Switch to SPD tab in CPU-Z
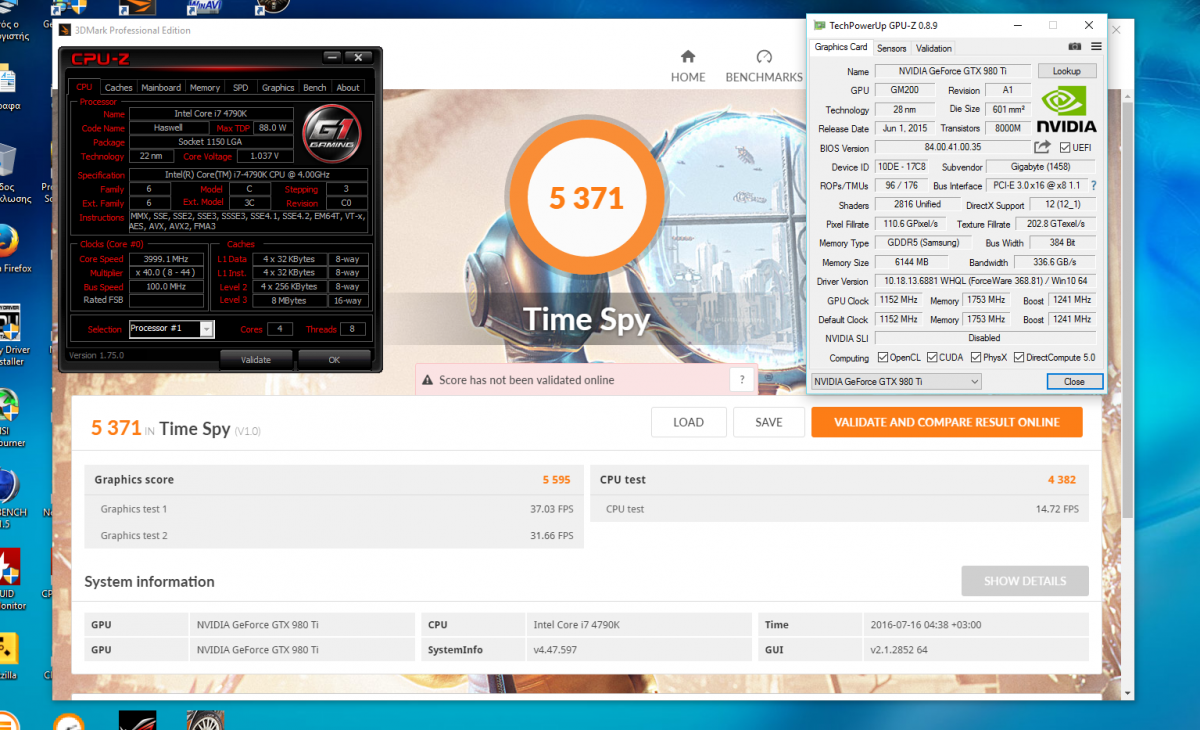The height and width of the screenshot is (730, 1200). click(x=241, y=88)
